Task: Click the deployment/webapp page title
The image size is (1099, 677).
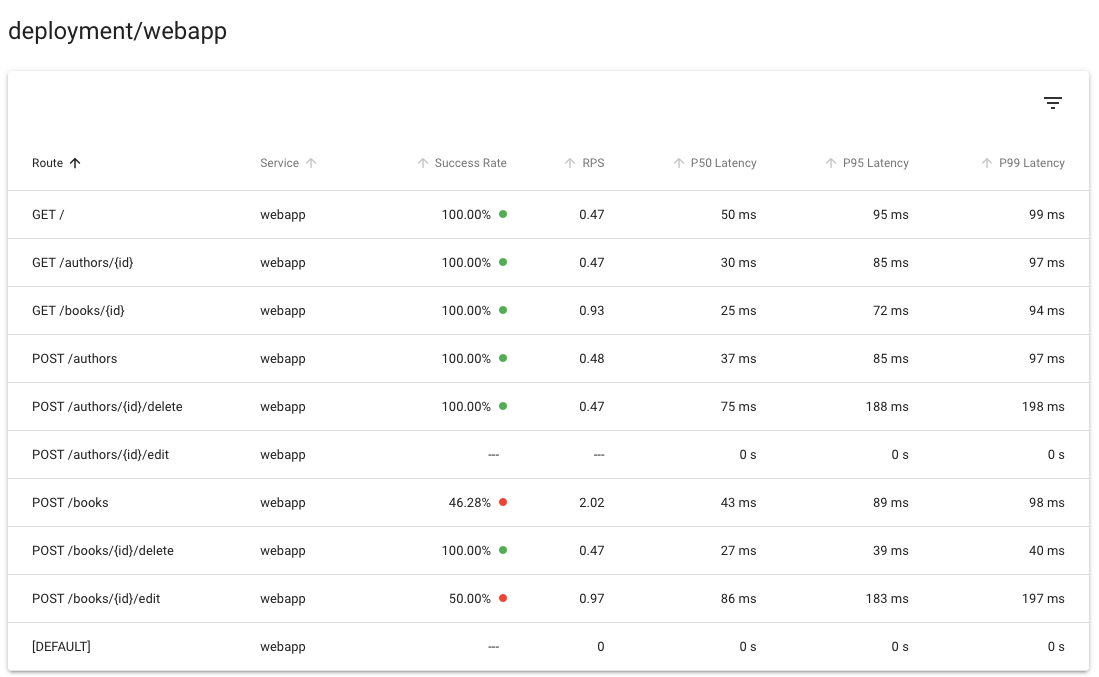Action: [117, 31]
